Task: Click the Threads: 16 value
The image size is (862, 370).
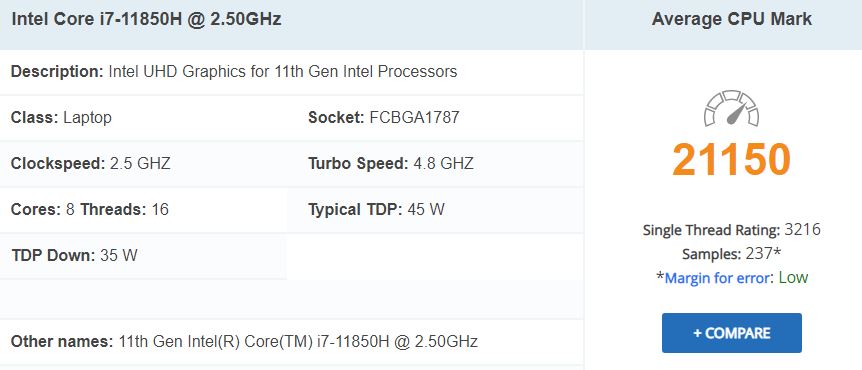Action: pyautogui.click(x=124, y=209)
